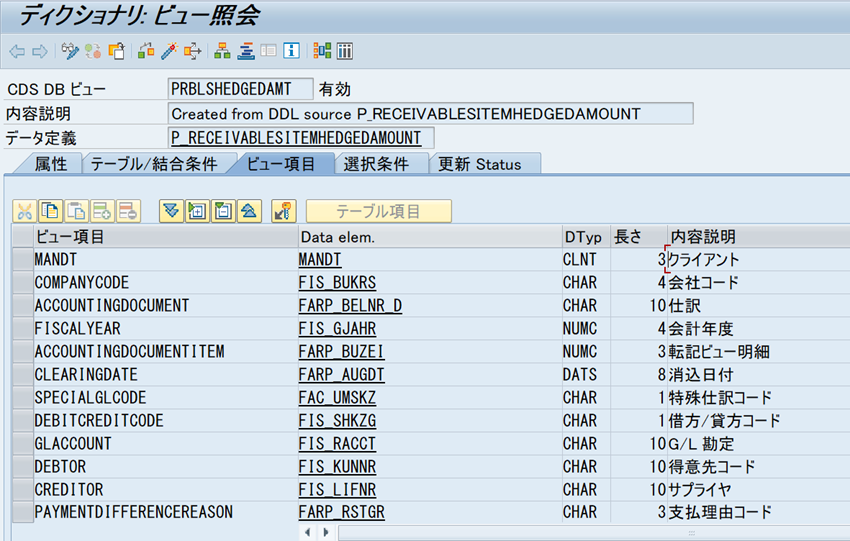Show table contents with the grid icon
850x541 pixels.
point(345,51)
